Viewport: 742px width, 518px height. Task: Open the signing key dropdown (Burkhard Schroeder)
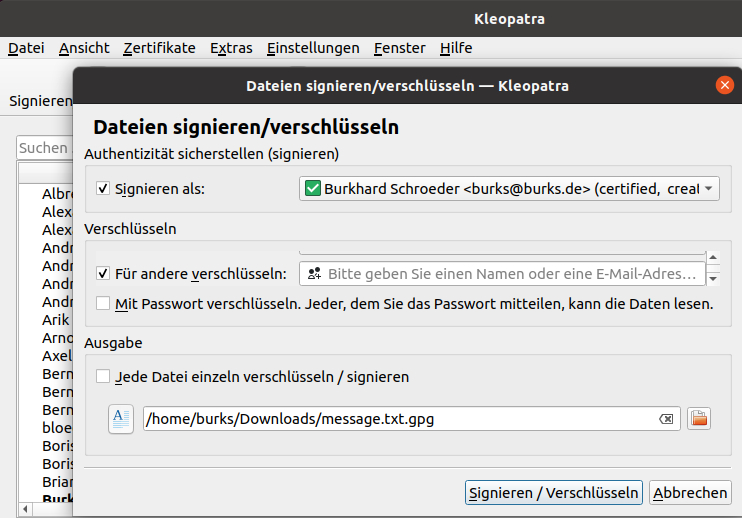509,188
